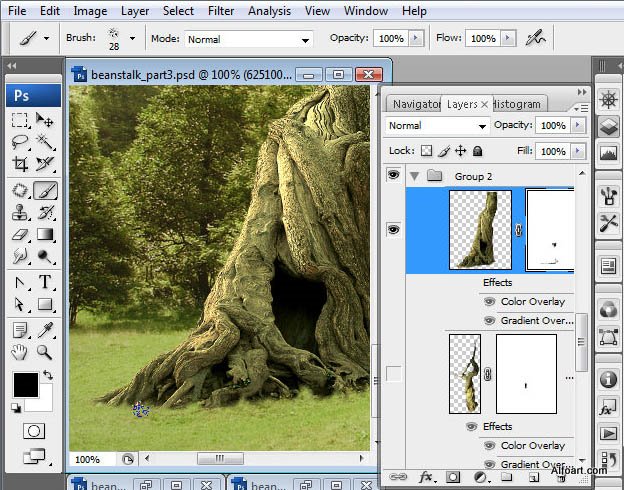Image resolution: width=624 pixels, height=490 pixels.
Task: Select the Eraser tool
Action: (20, 234)
